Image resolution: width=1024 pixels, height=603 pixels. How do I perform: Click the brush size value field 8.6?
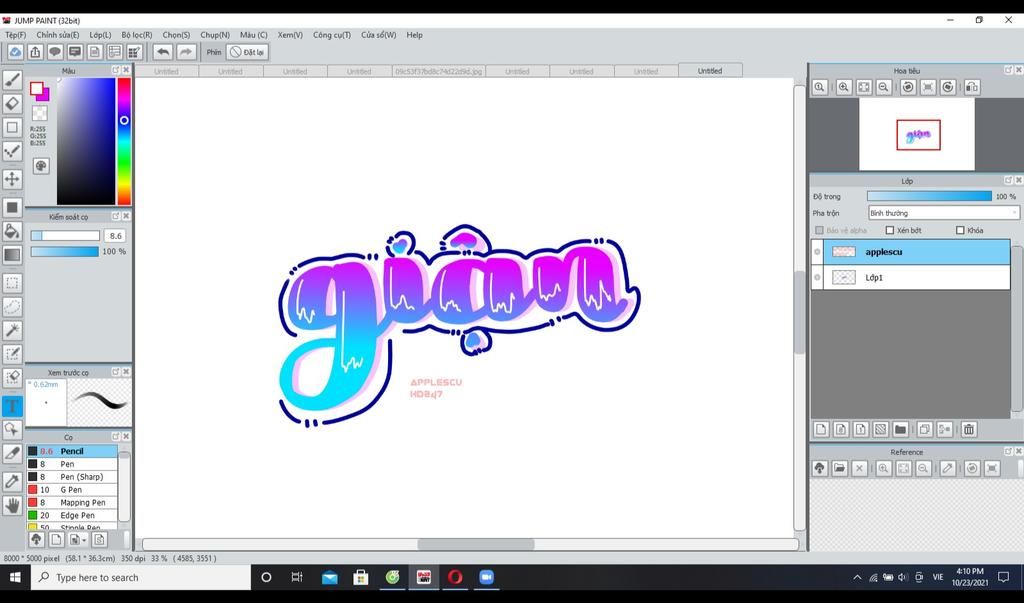coord(116,235)
